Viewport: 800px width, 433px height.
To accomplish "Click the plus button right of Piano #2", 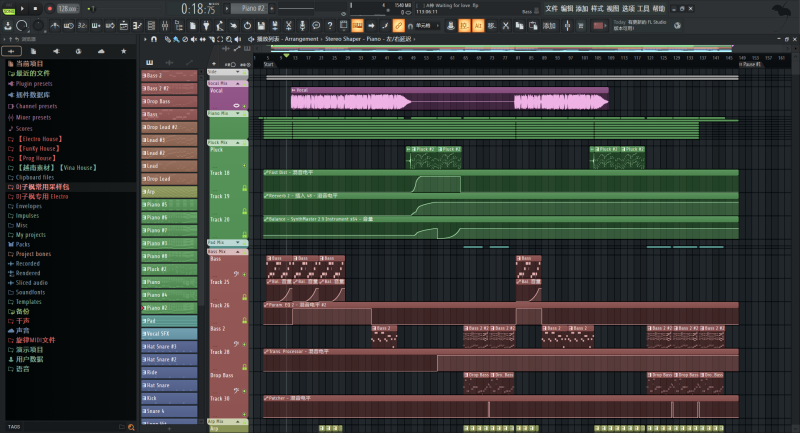I will click(x=272, y=8).
